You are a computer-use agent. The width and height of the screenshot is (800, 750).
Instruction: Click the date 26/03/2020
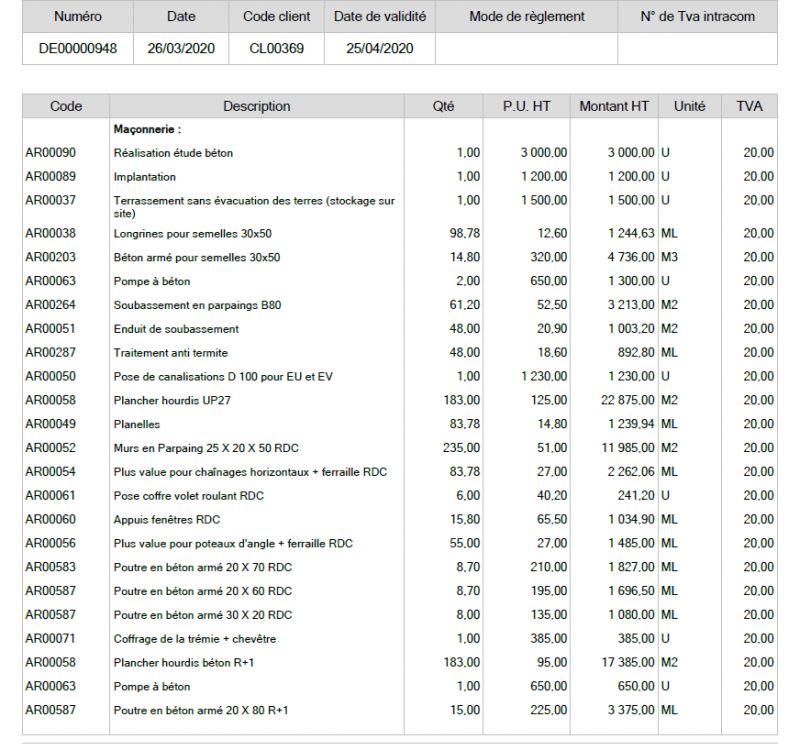(181, 49)
